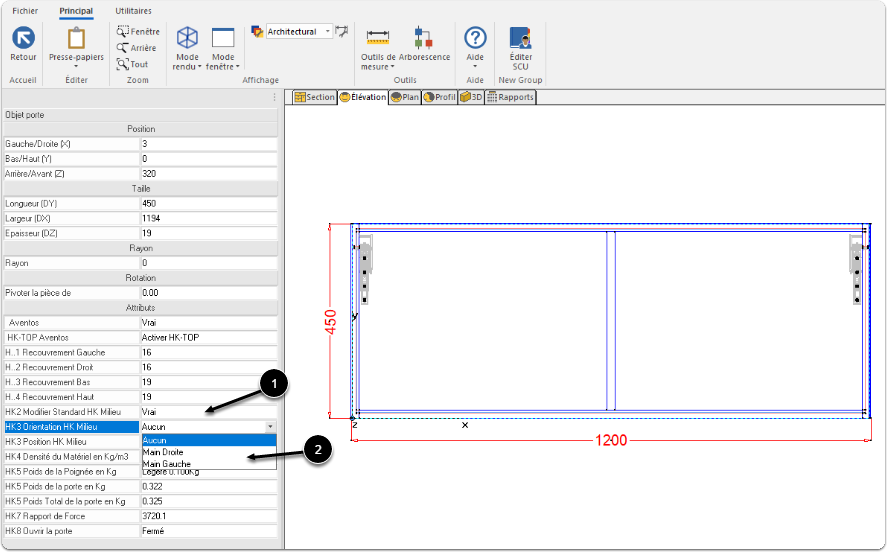Collapse the HK3 Orientation HK Milieu dropdown arrow
The height and width of the screenshot is (552, 887).
[269, 426]
